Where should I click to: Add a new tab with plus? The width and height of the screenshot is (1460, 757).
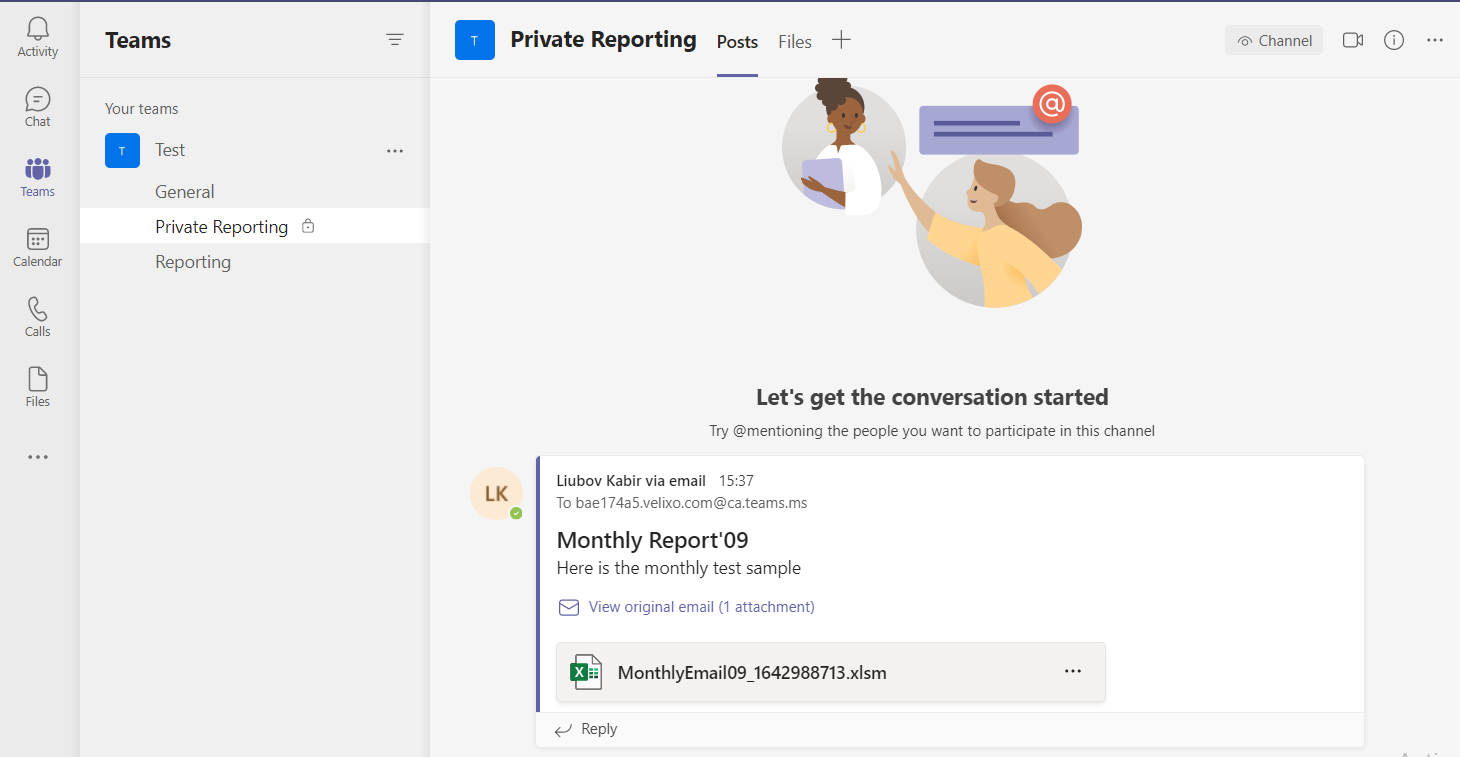[x=842, y=40]
